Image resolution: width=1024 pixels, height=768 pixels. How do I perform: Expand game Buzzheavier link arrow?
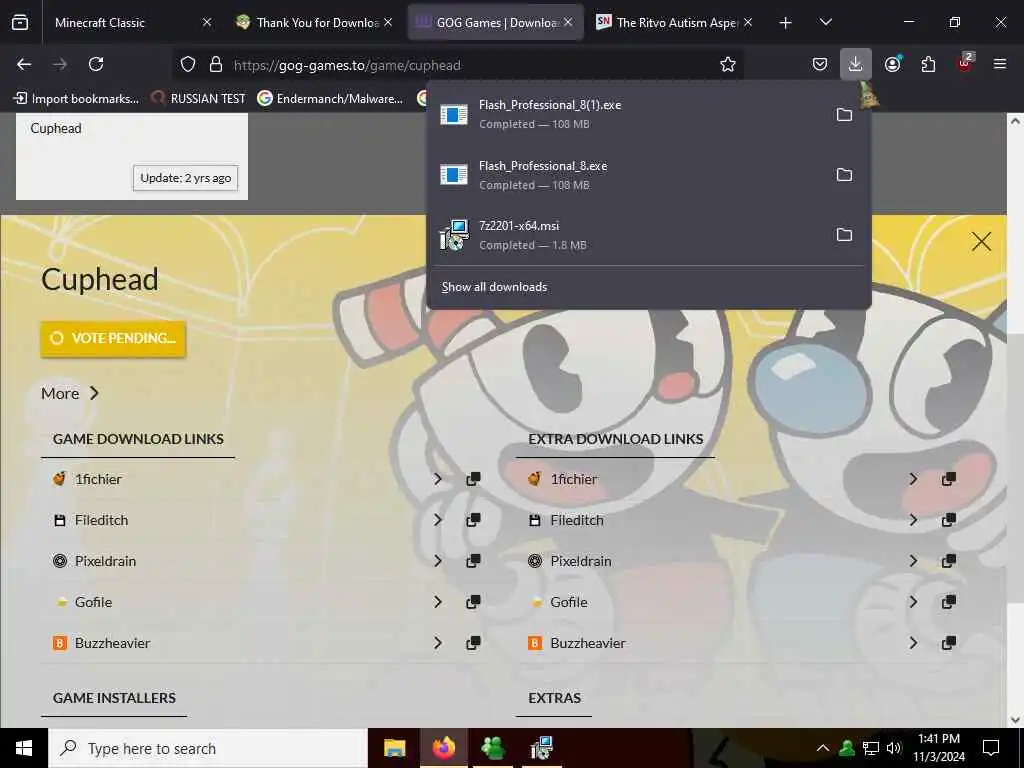[438, 643]
